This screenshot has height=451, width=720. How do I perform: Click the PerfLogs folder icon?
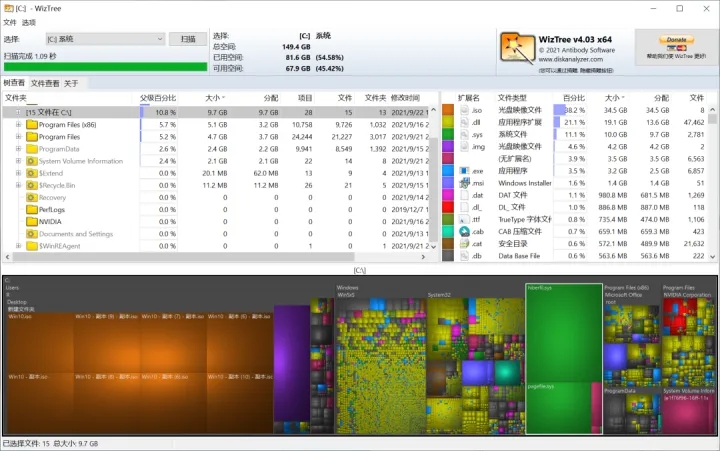[32, 209]
